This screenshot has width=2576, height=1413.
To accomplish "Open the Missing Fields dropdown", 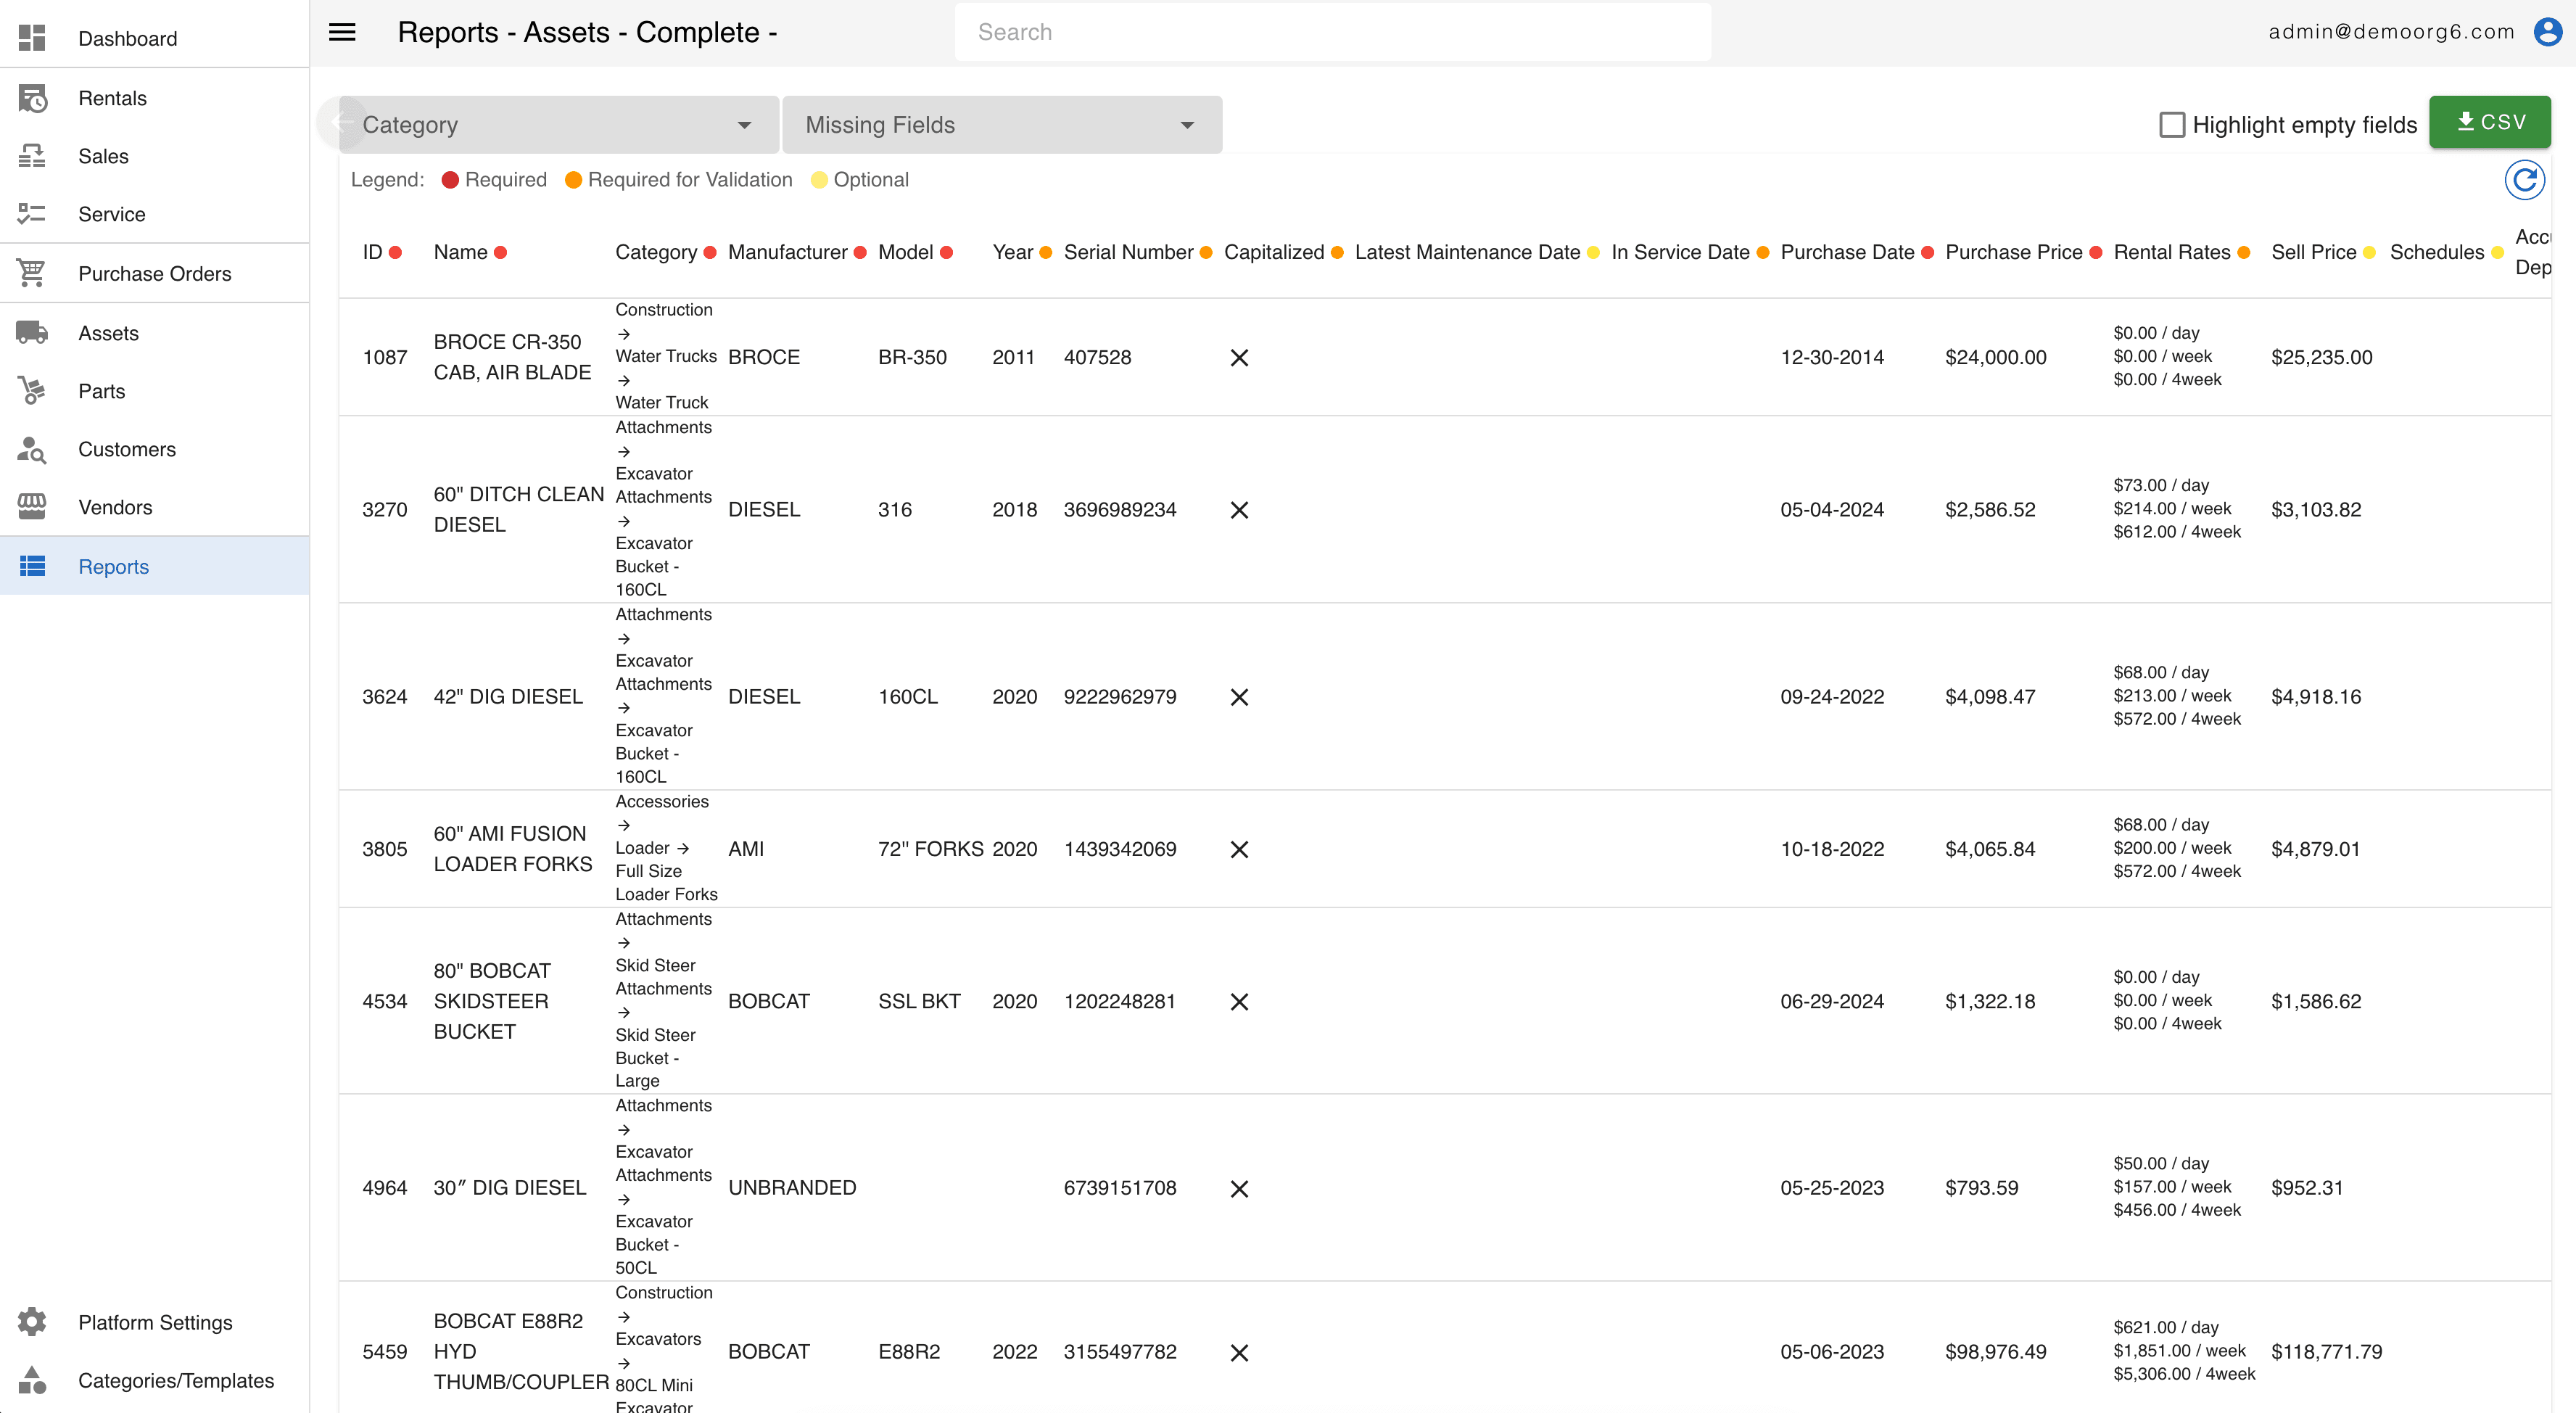I will click(x=1002, y=125).
